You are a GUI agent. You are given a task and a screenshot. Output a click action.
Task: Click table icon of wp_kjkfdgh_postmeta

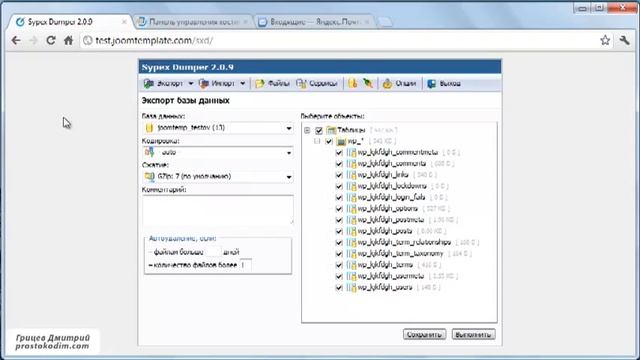[351, 220]
